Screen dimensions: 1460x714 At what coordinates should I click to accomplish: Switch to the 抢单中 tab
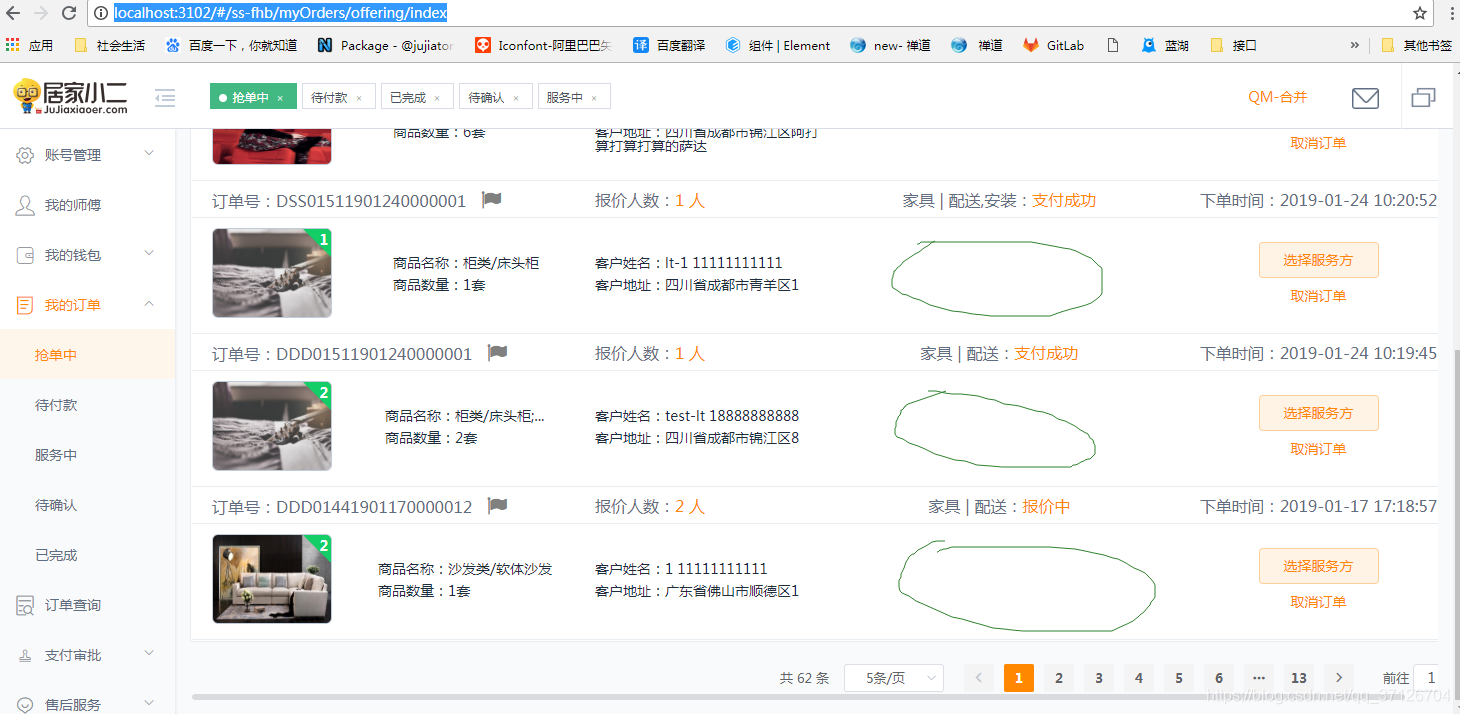pyautogui.click(x=251, y=97)
